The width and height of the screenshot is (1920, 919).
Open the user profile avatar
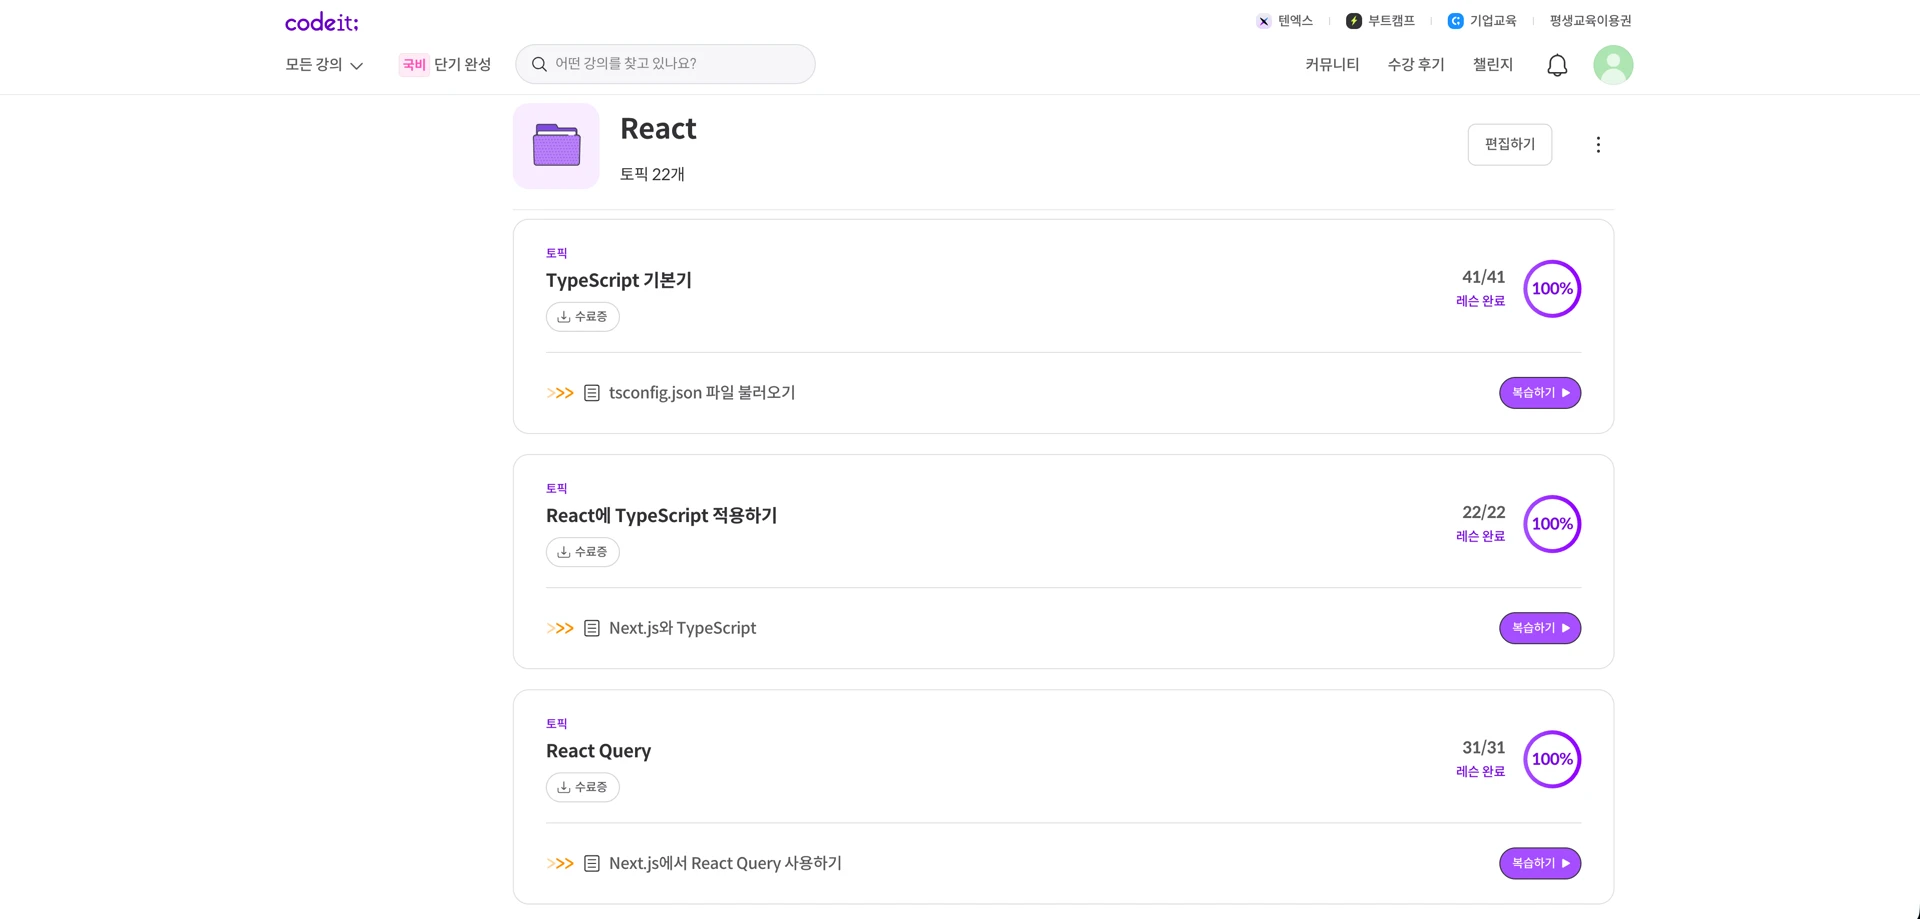pyautogui.click(x=1613, y=65)
